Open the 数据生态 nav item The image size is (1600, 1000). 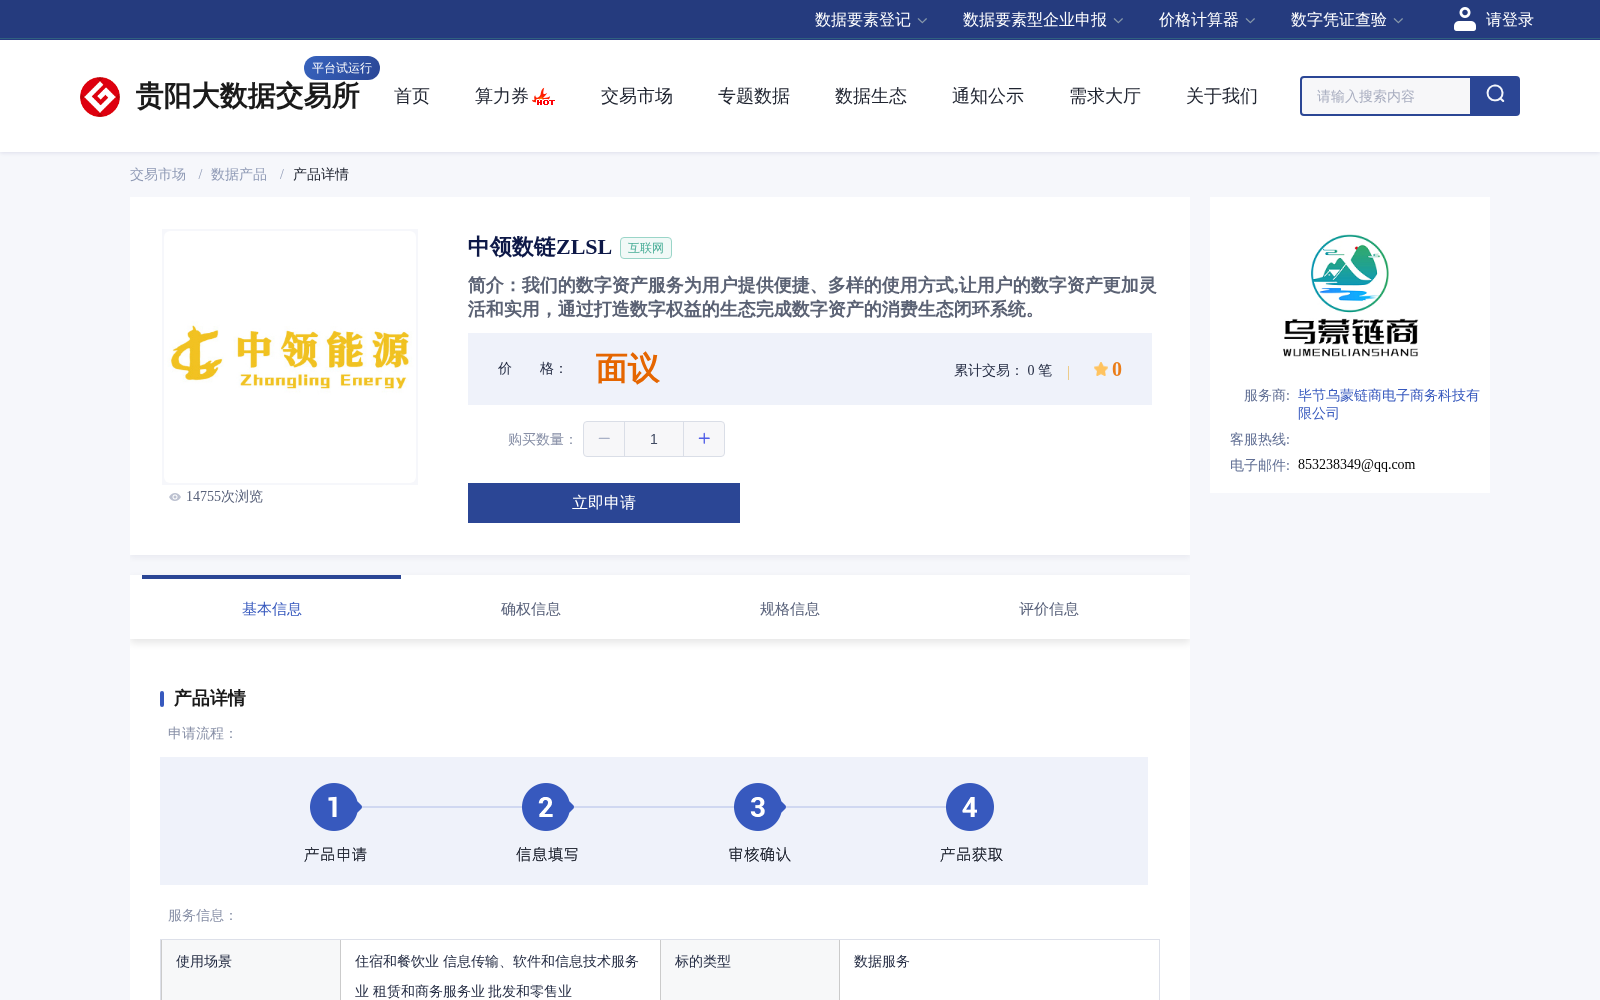[871, 96]
